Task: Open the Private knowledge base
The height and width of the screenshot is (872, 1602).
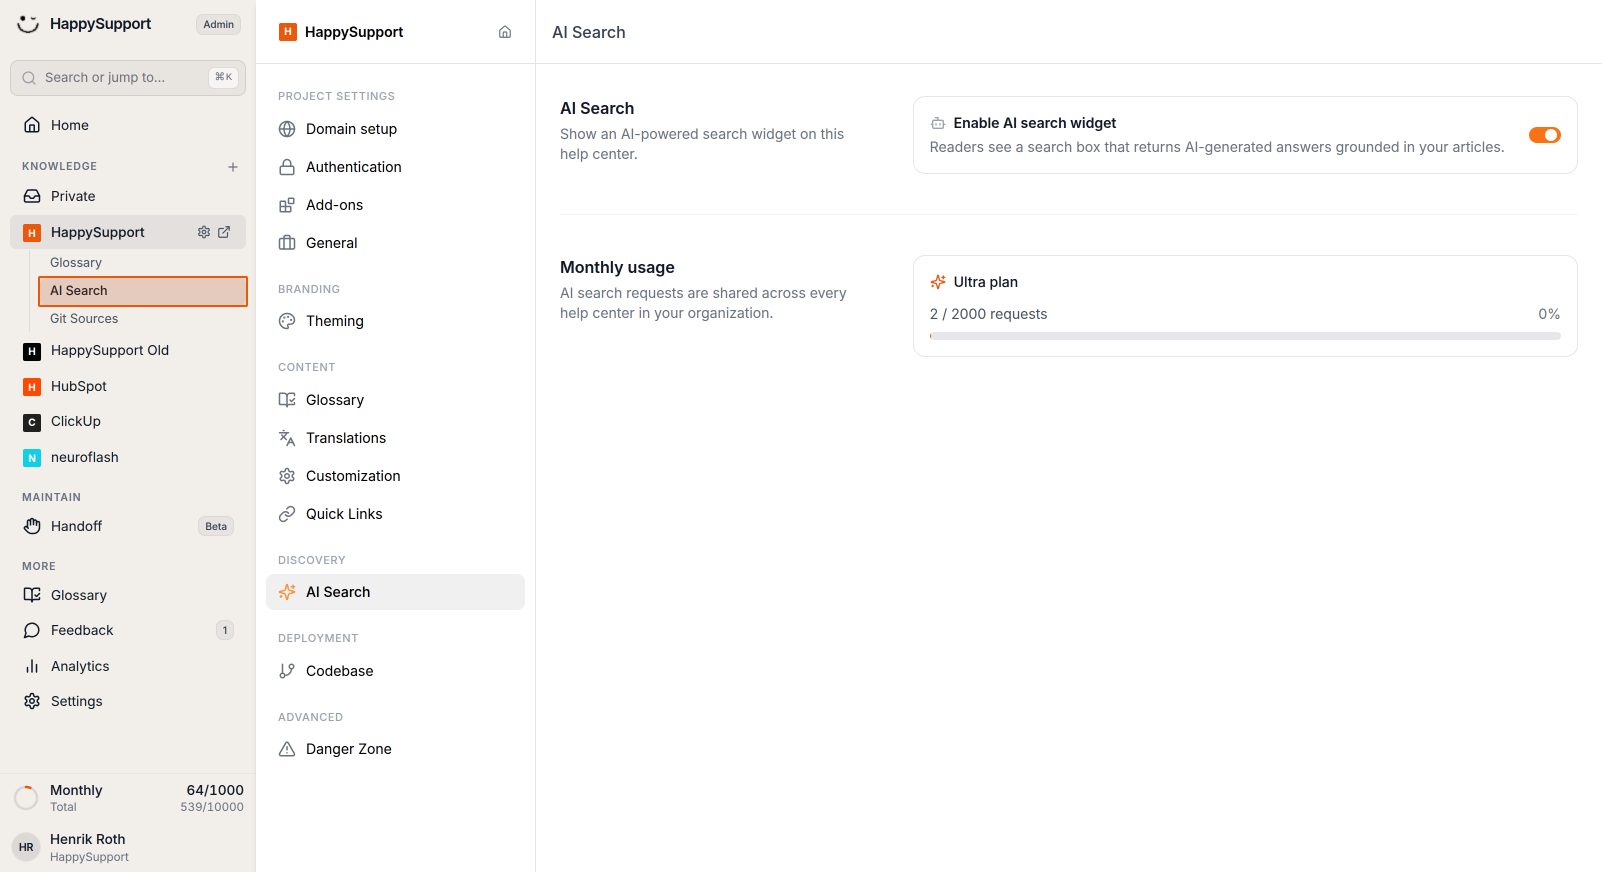Action: [x=128, y=196]
